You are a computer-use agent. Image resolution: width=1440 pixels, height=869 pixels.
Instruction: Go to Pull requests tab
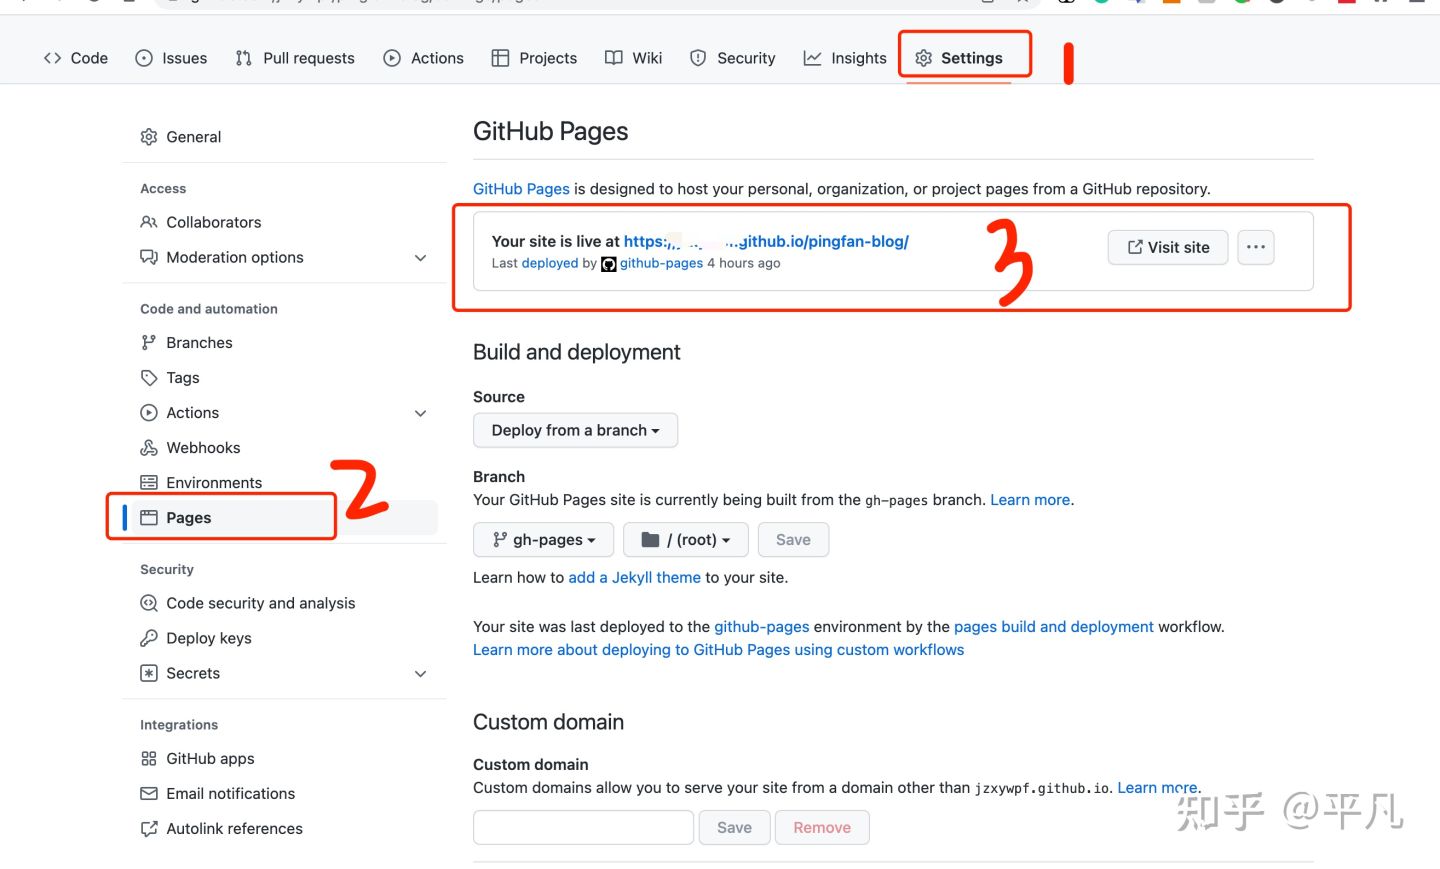[x=295, y=58]
